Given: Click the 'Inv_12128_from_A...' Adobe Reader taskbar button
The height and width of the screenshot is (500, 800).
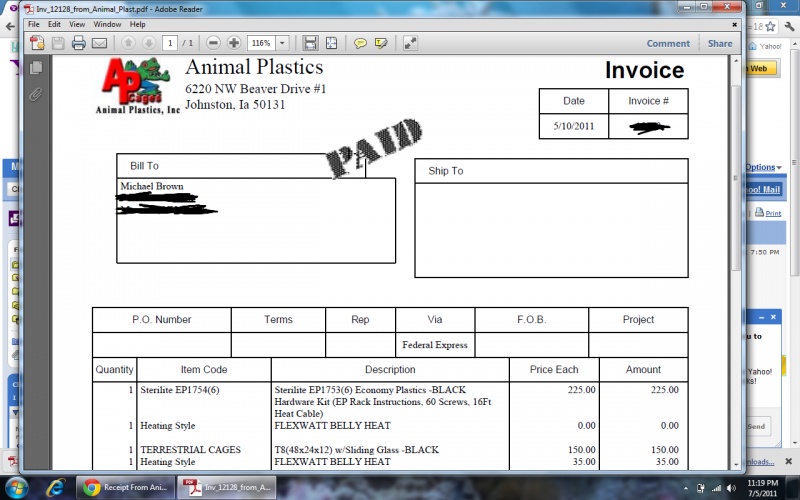Looking at the screenshot, I should (227, 487).
